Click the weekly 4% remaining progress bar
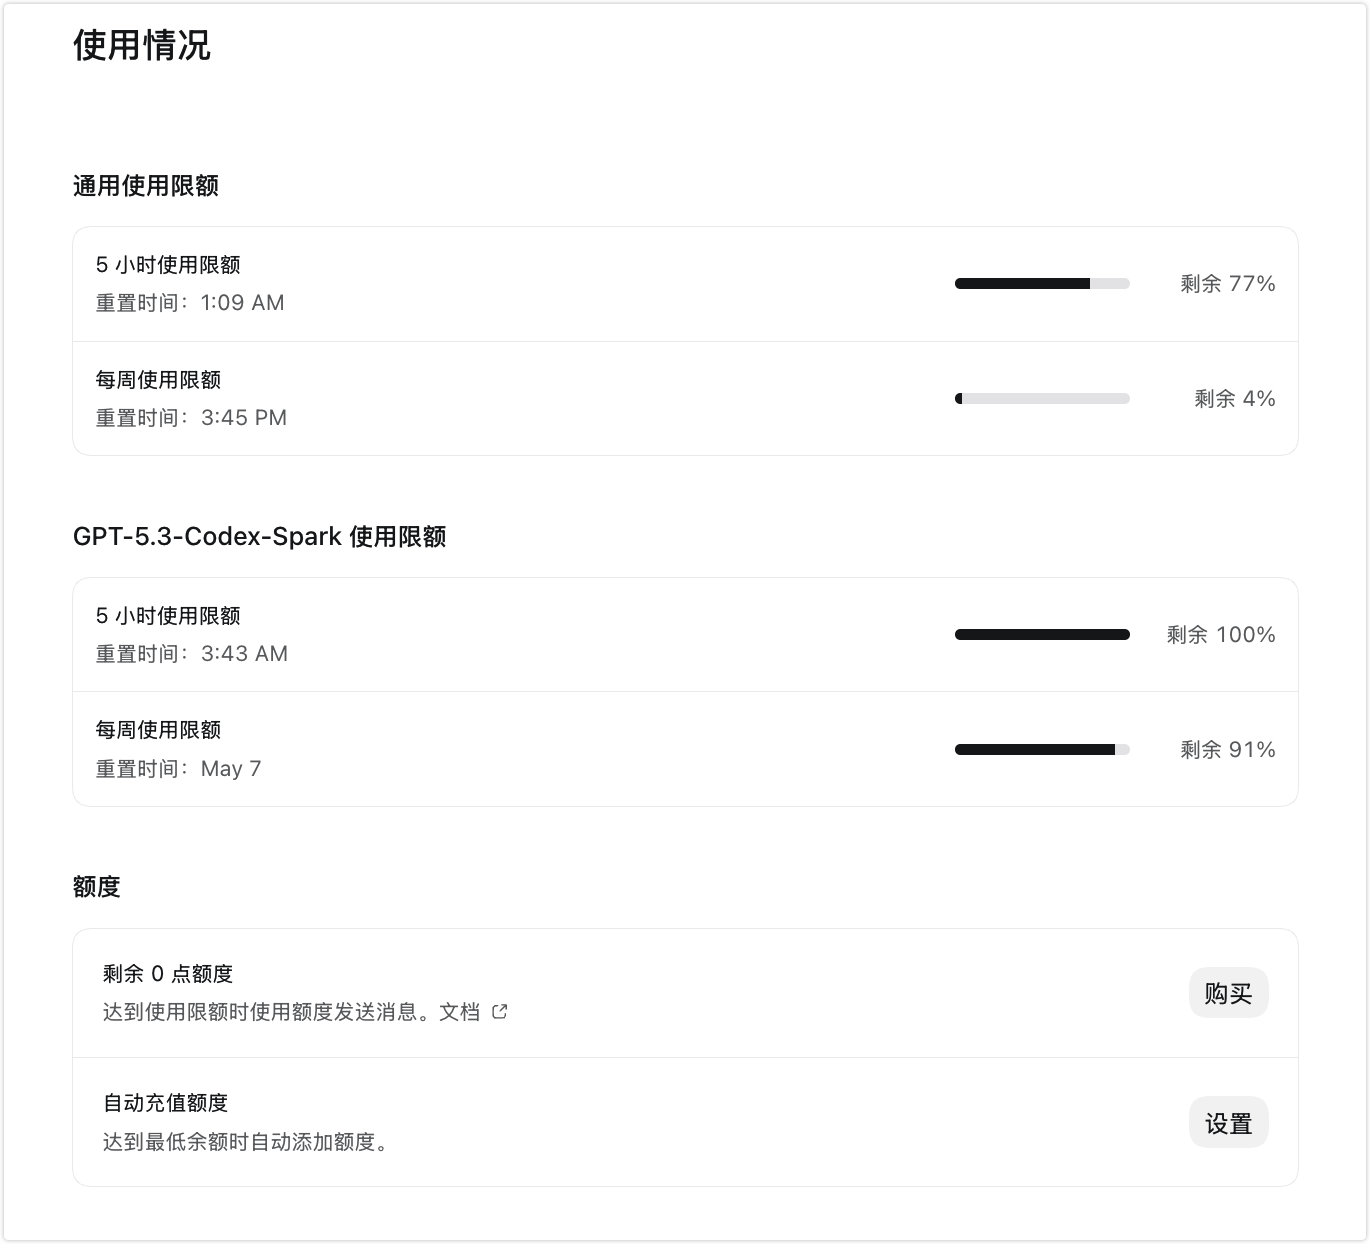This screenshot has width=1370, height=1244. pos(1042,399)
